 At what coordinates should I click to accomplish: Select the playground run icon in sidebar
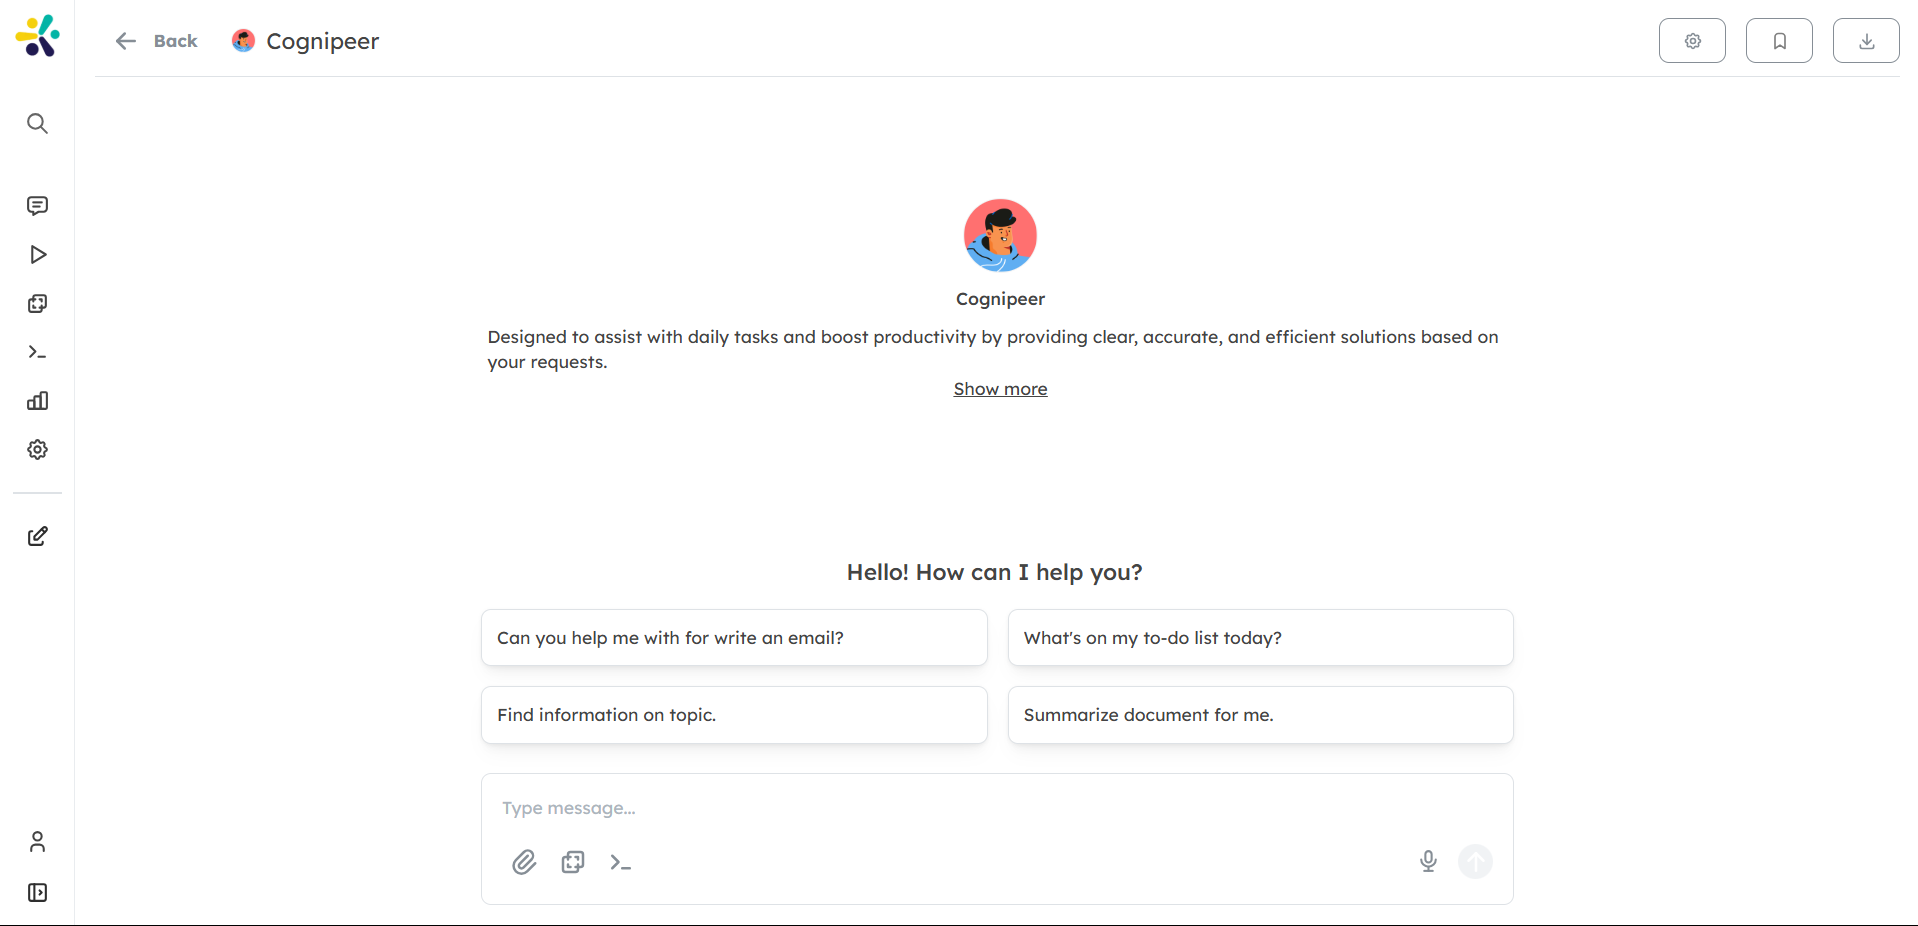point(37,255)
